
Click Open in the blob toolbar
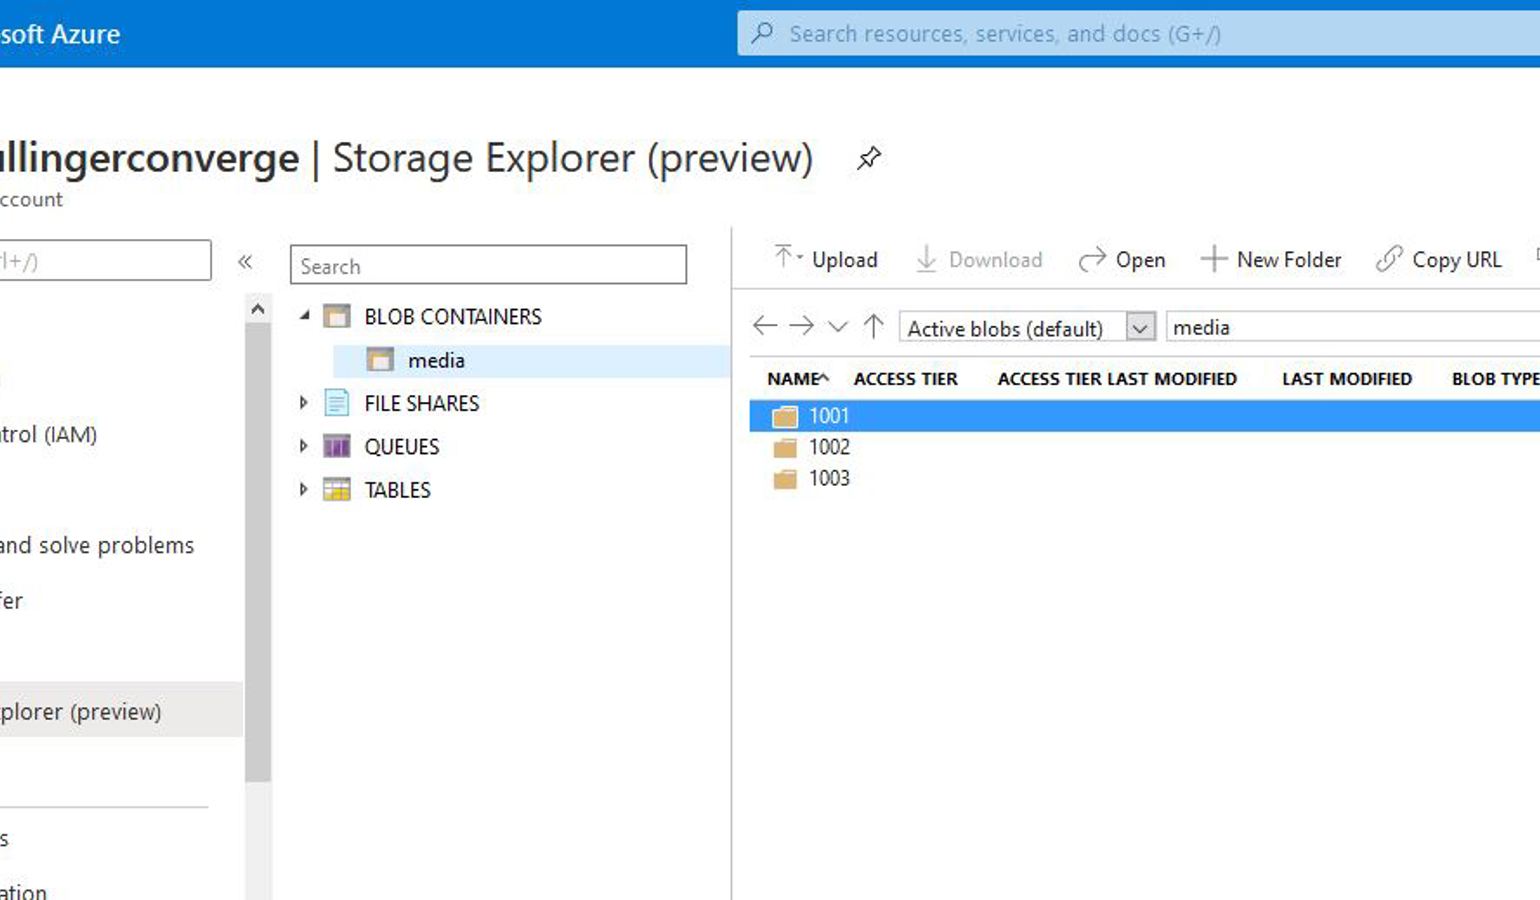[1122, 260]
